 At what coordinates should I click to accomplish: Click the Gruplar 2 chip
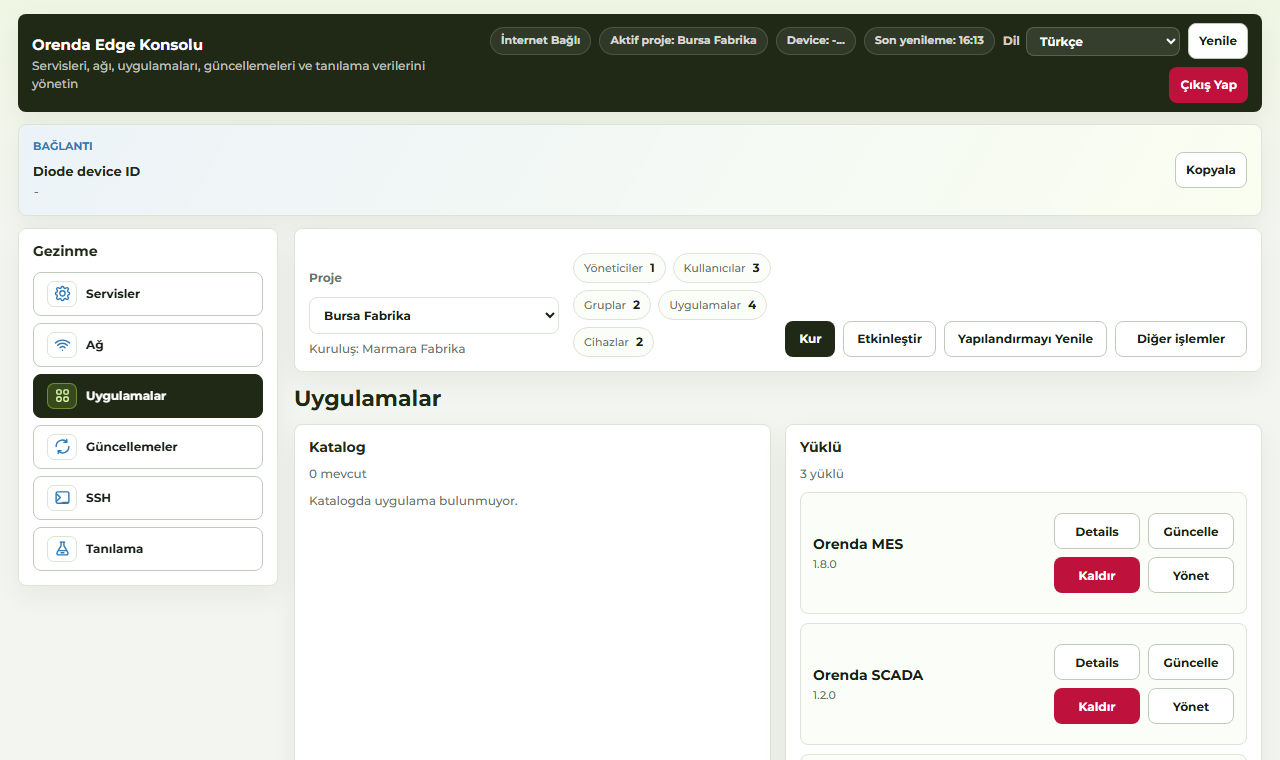pyautogui.click(x=612, y=305)
